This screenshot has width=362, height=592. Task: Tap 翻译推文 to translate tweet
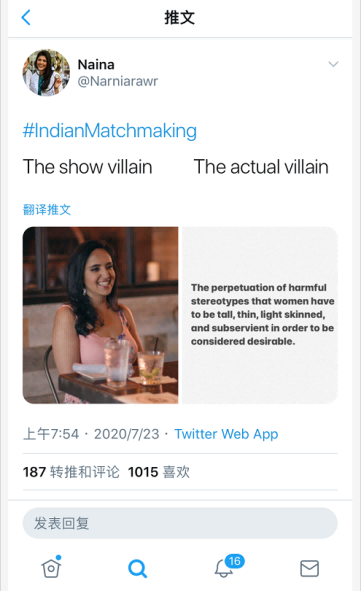47,210
